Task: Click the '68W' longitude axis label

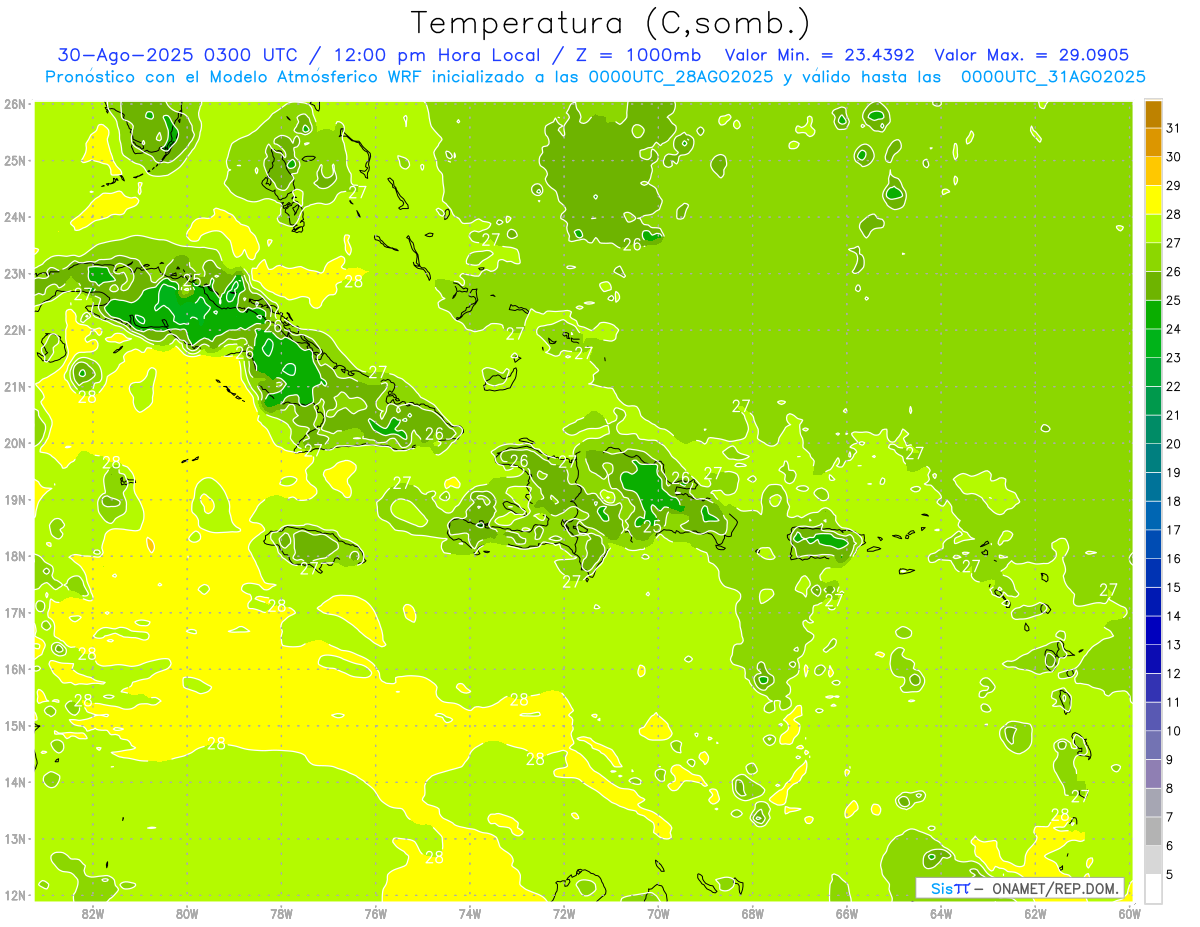Action: click(x=753, y=913)
